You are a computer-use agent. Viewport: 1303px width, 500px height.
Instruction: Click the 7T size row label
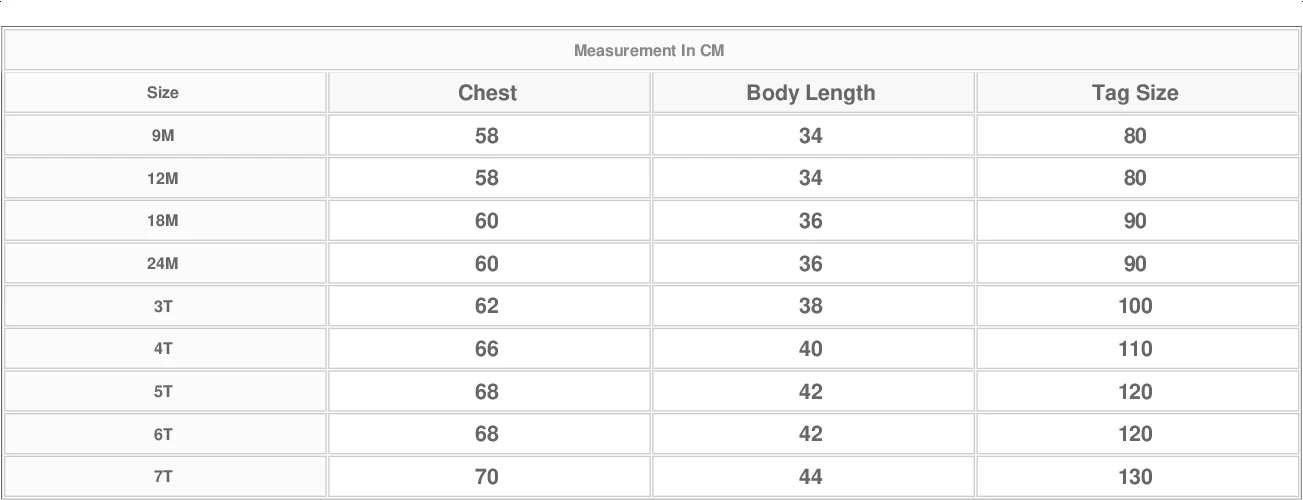163,477
